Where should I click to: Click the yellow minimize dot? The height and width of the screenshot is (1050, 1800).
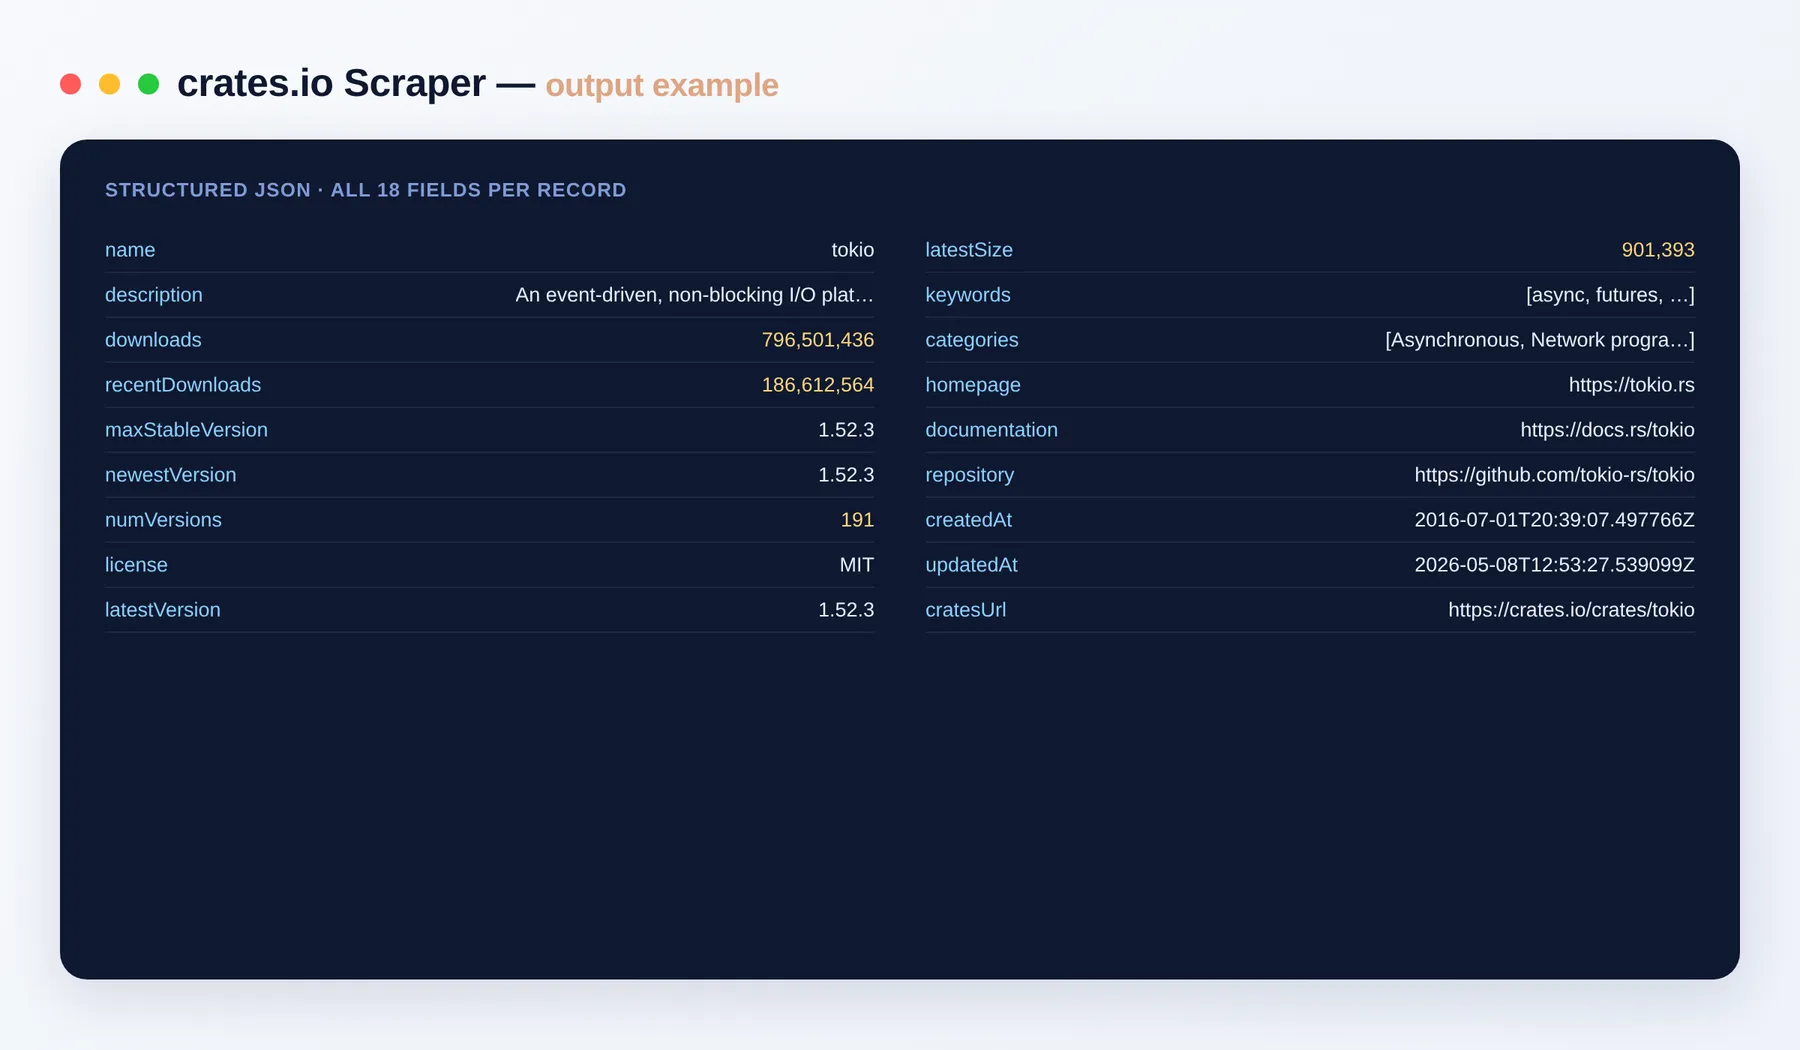[109, 84]
